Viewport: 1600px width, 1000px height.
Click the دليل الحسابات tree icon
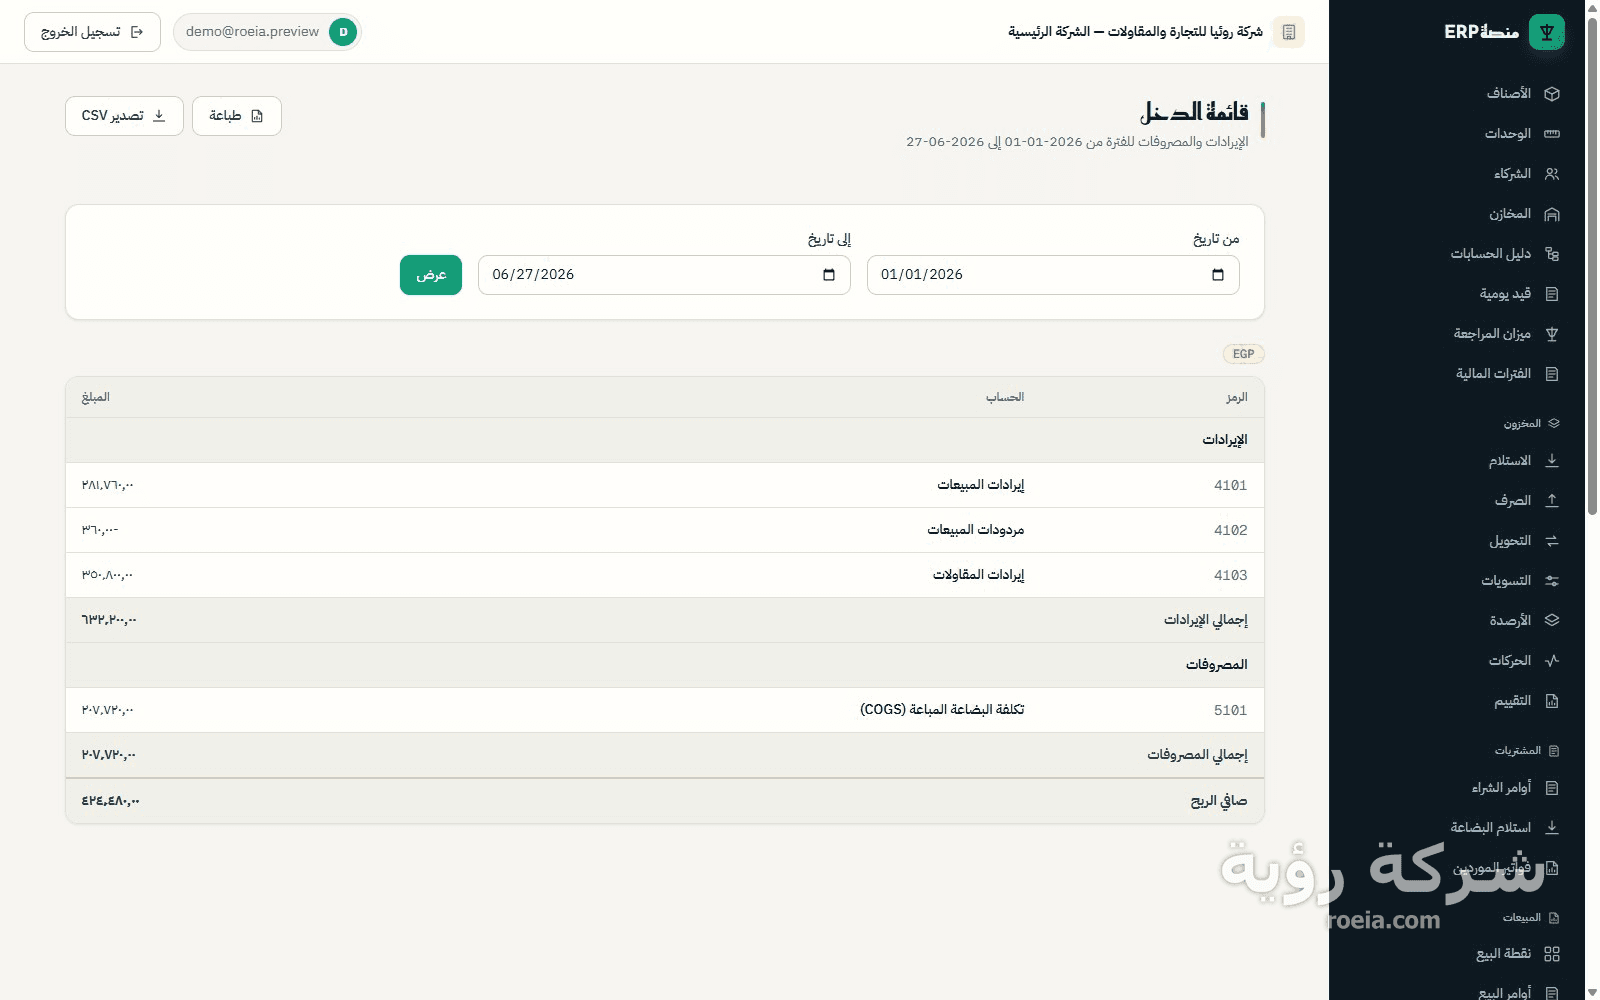(x=1552, y=254)
